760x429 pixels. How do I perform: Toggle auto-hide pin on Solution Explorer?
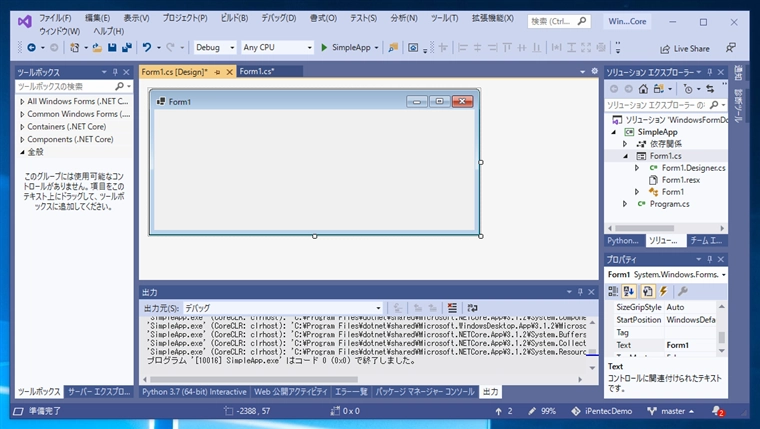tap(710, 72)
